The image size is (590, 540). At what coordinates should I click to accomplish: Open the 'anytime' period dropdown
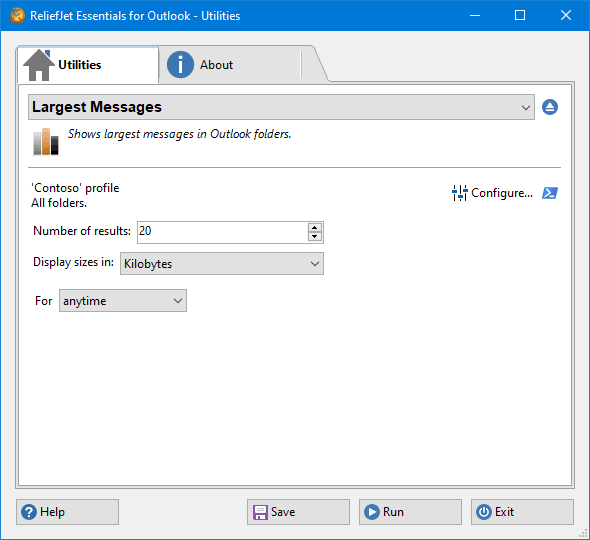[123, 301]
